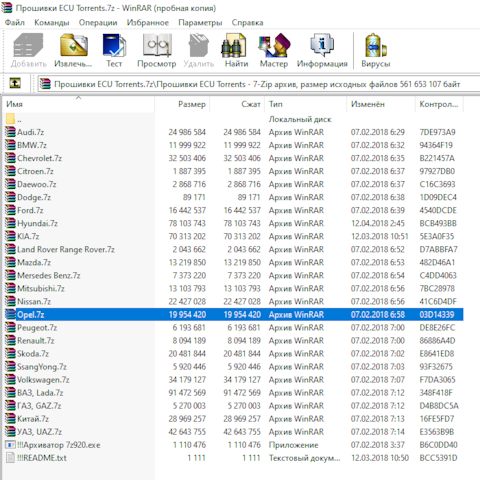Open the Команды menu
Screen dimensions: 480x480
pyautogui.click(x=52, y=23)
